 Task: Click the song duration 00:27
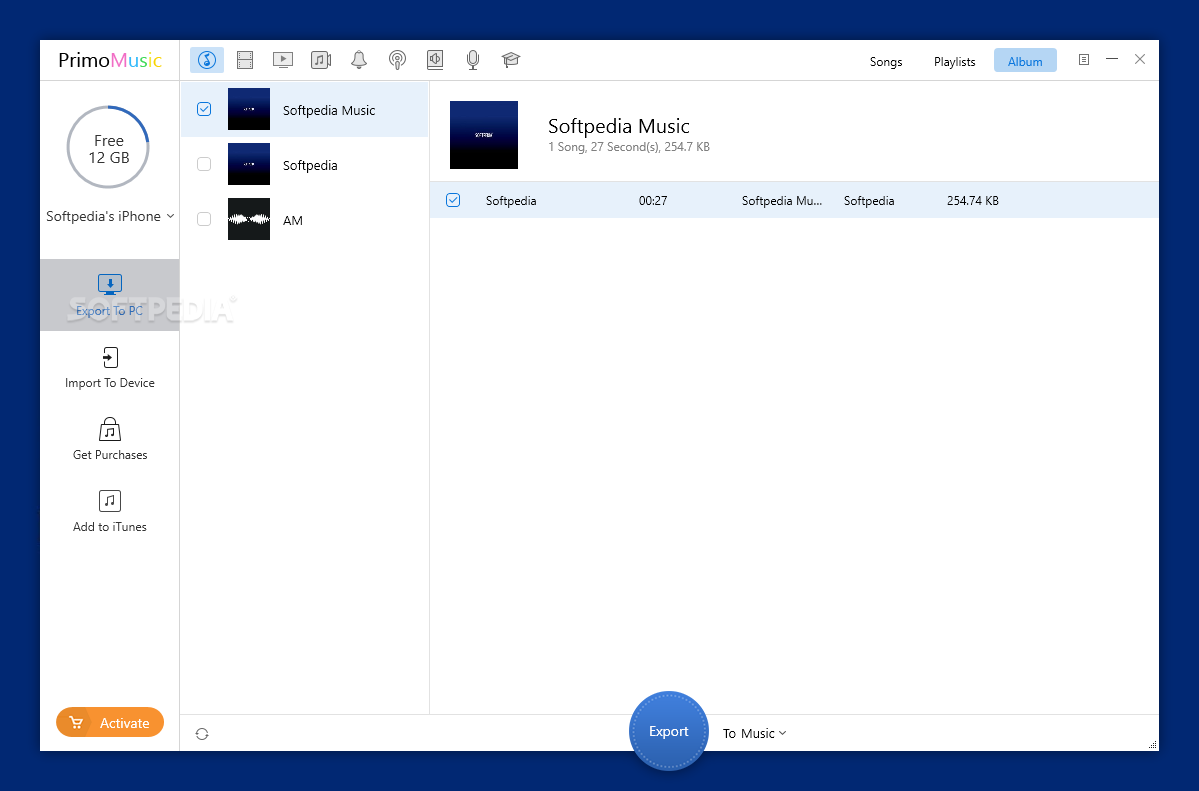(x=653, y=200)
